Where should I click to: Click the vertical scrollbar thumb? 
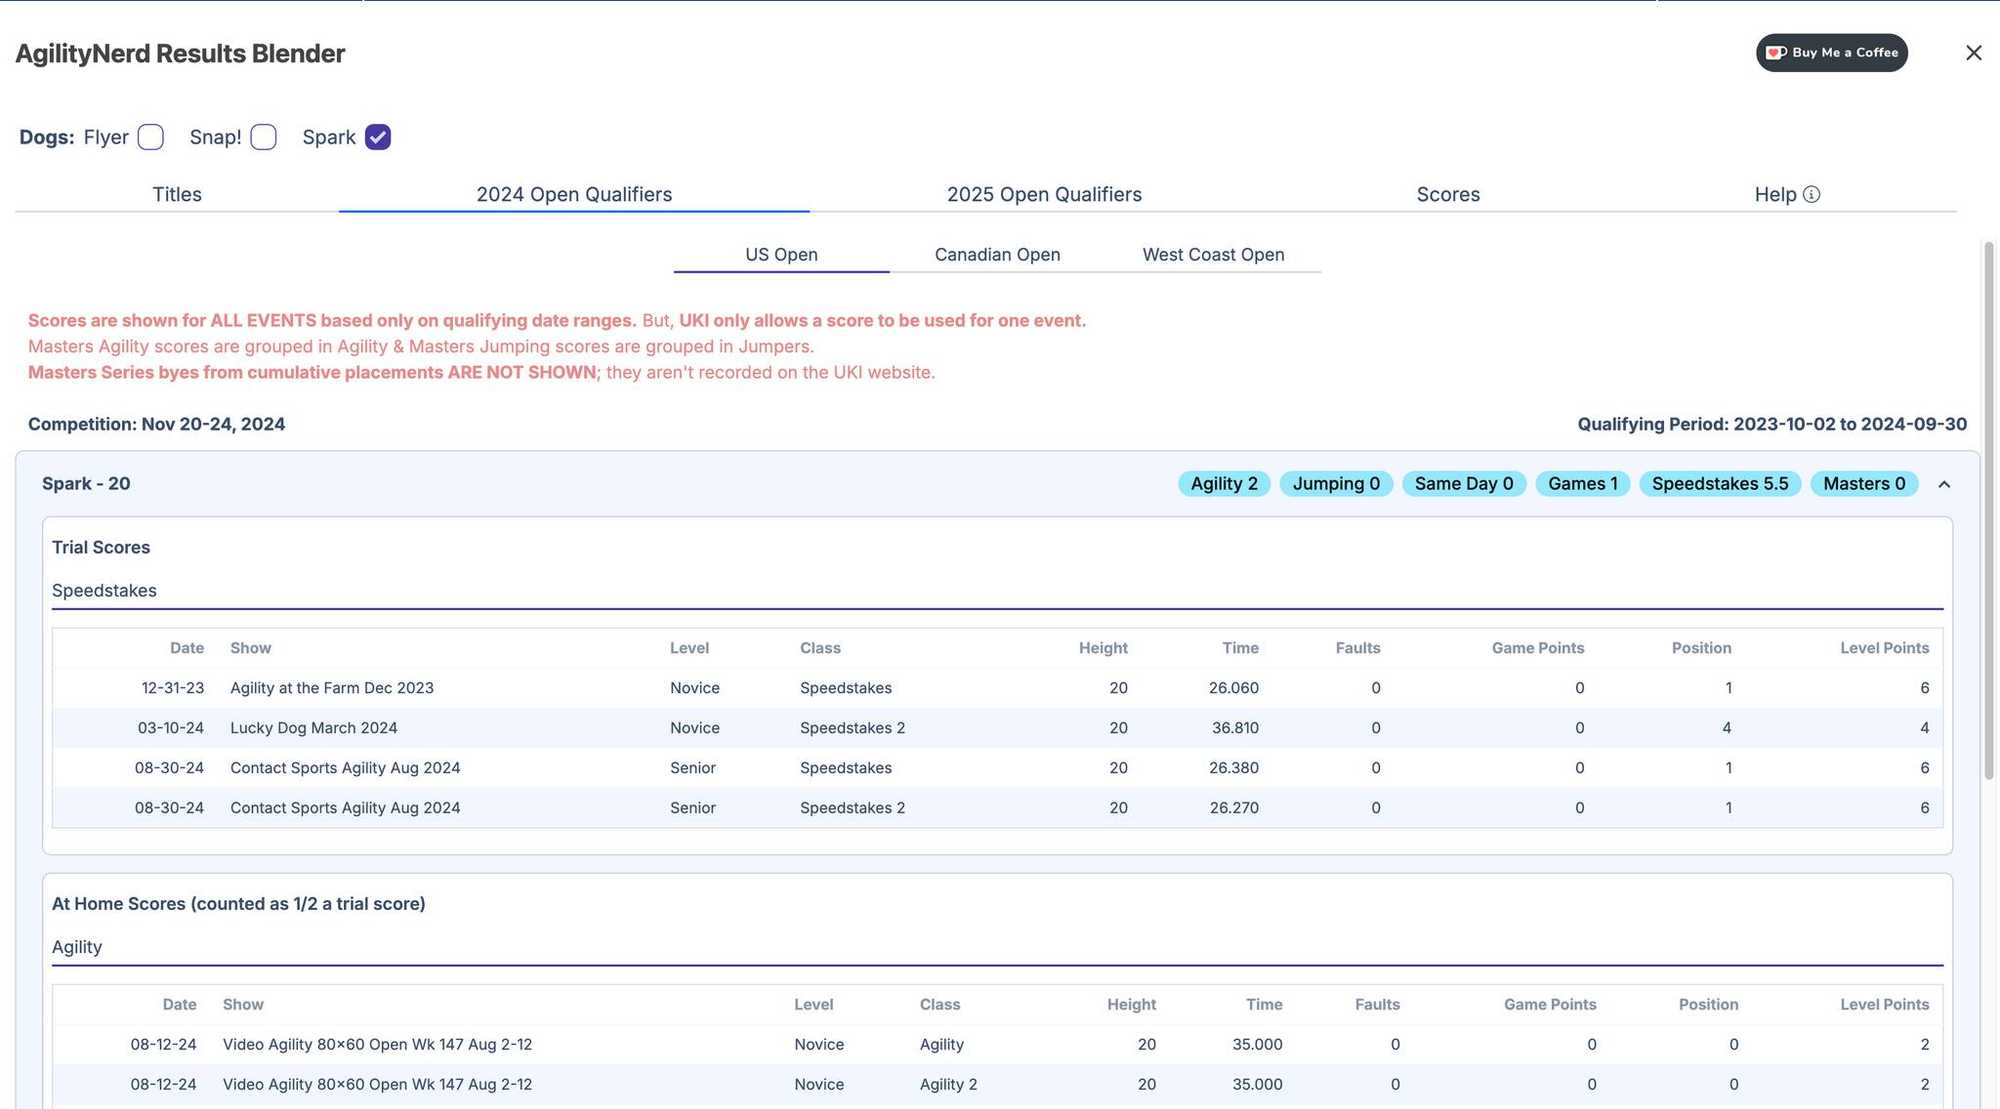tap(1989, 510)
